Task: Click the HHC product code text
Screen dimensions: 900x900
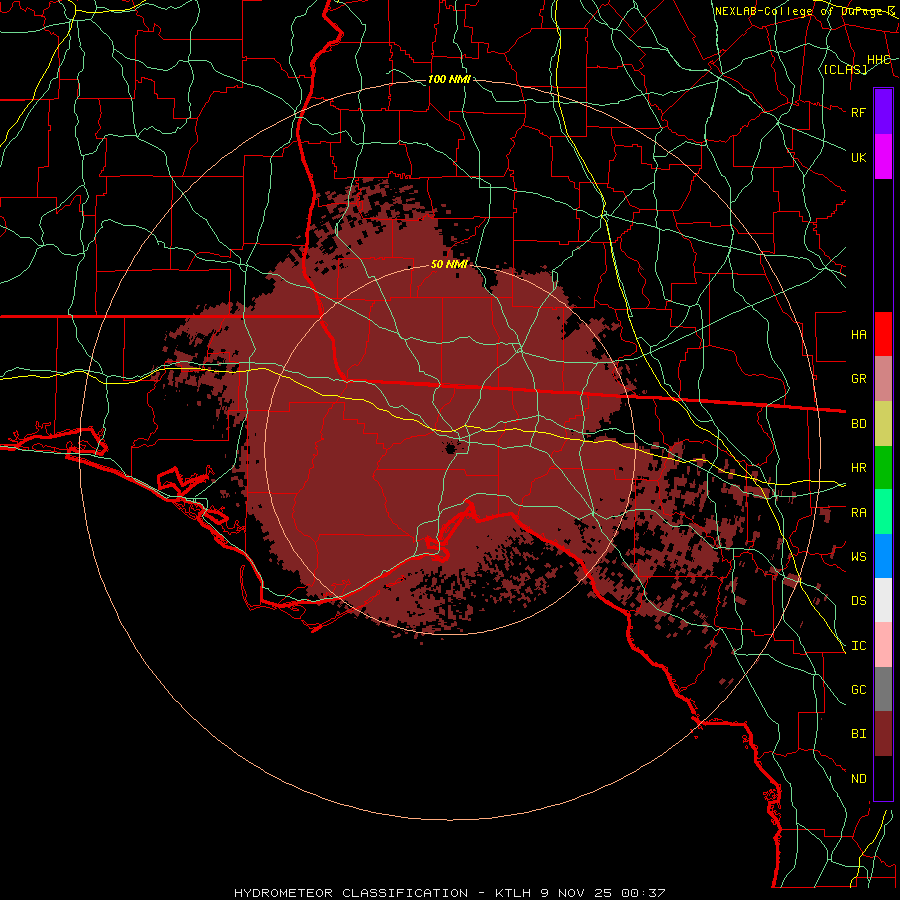Action: (878, 60)
